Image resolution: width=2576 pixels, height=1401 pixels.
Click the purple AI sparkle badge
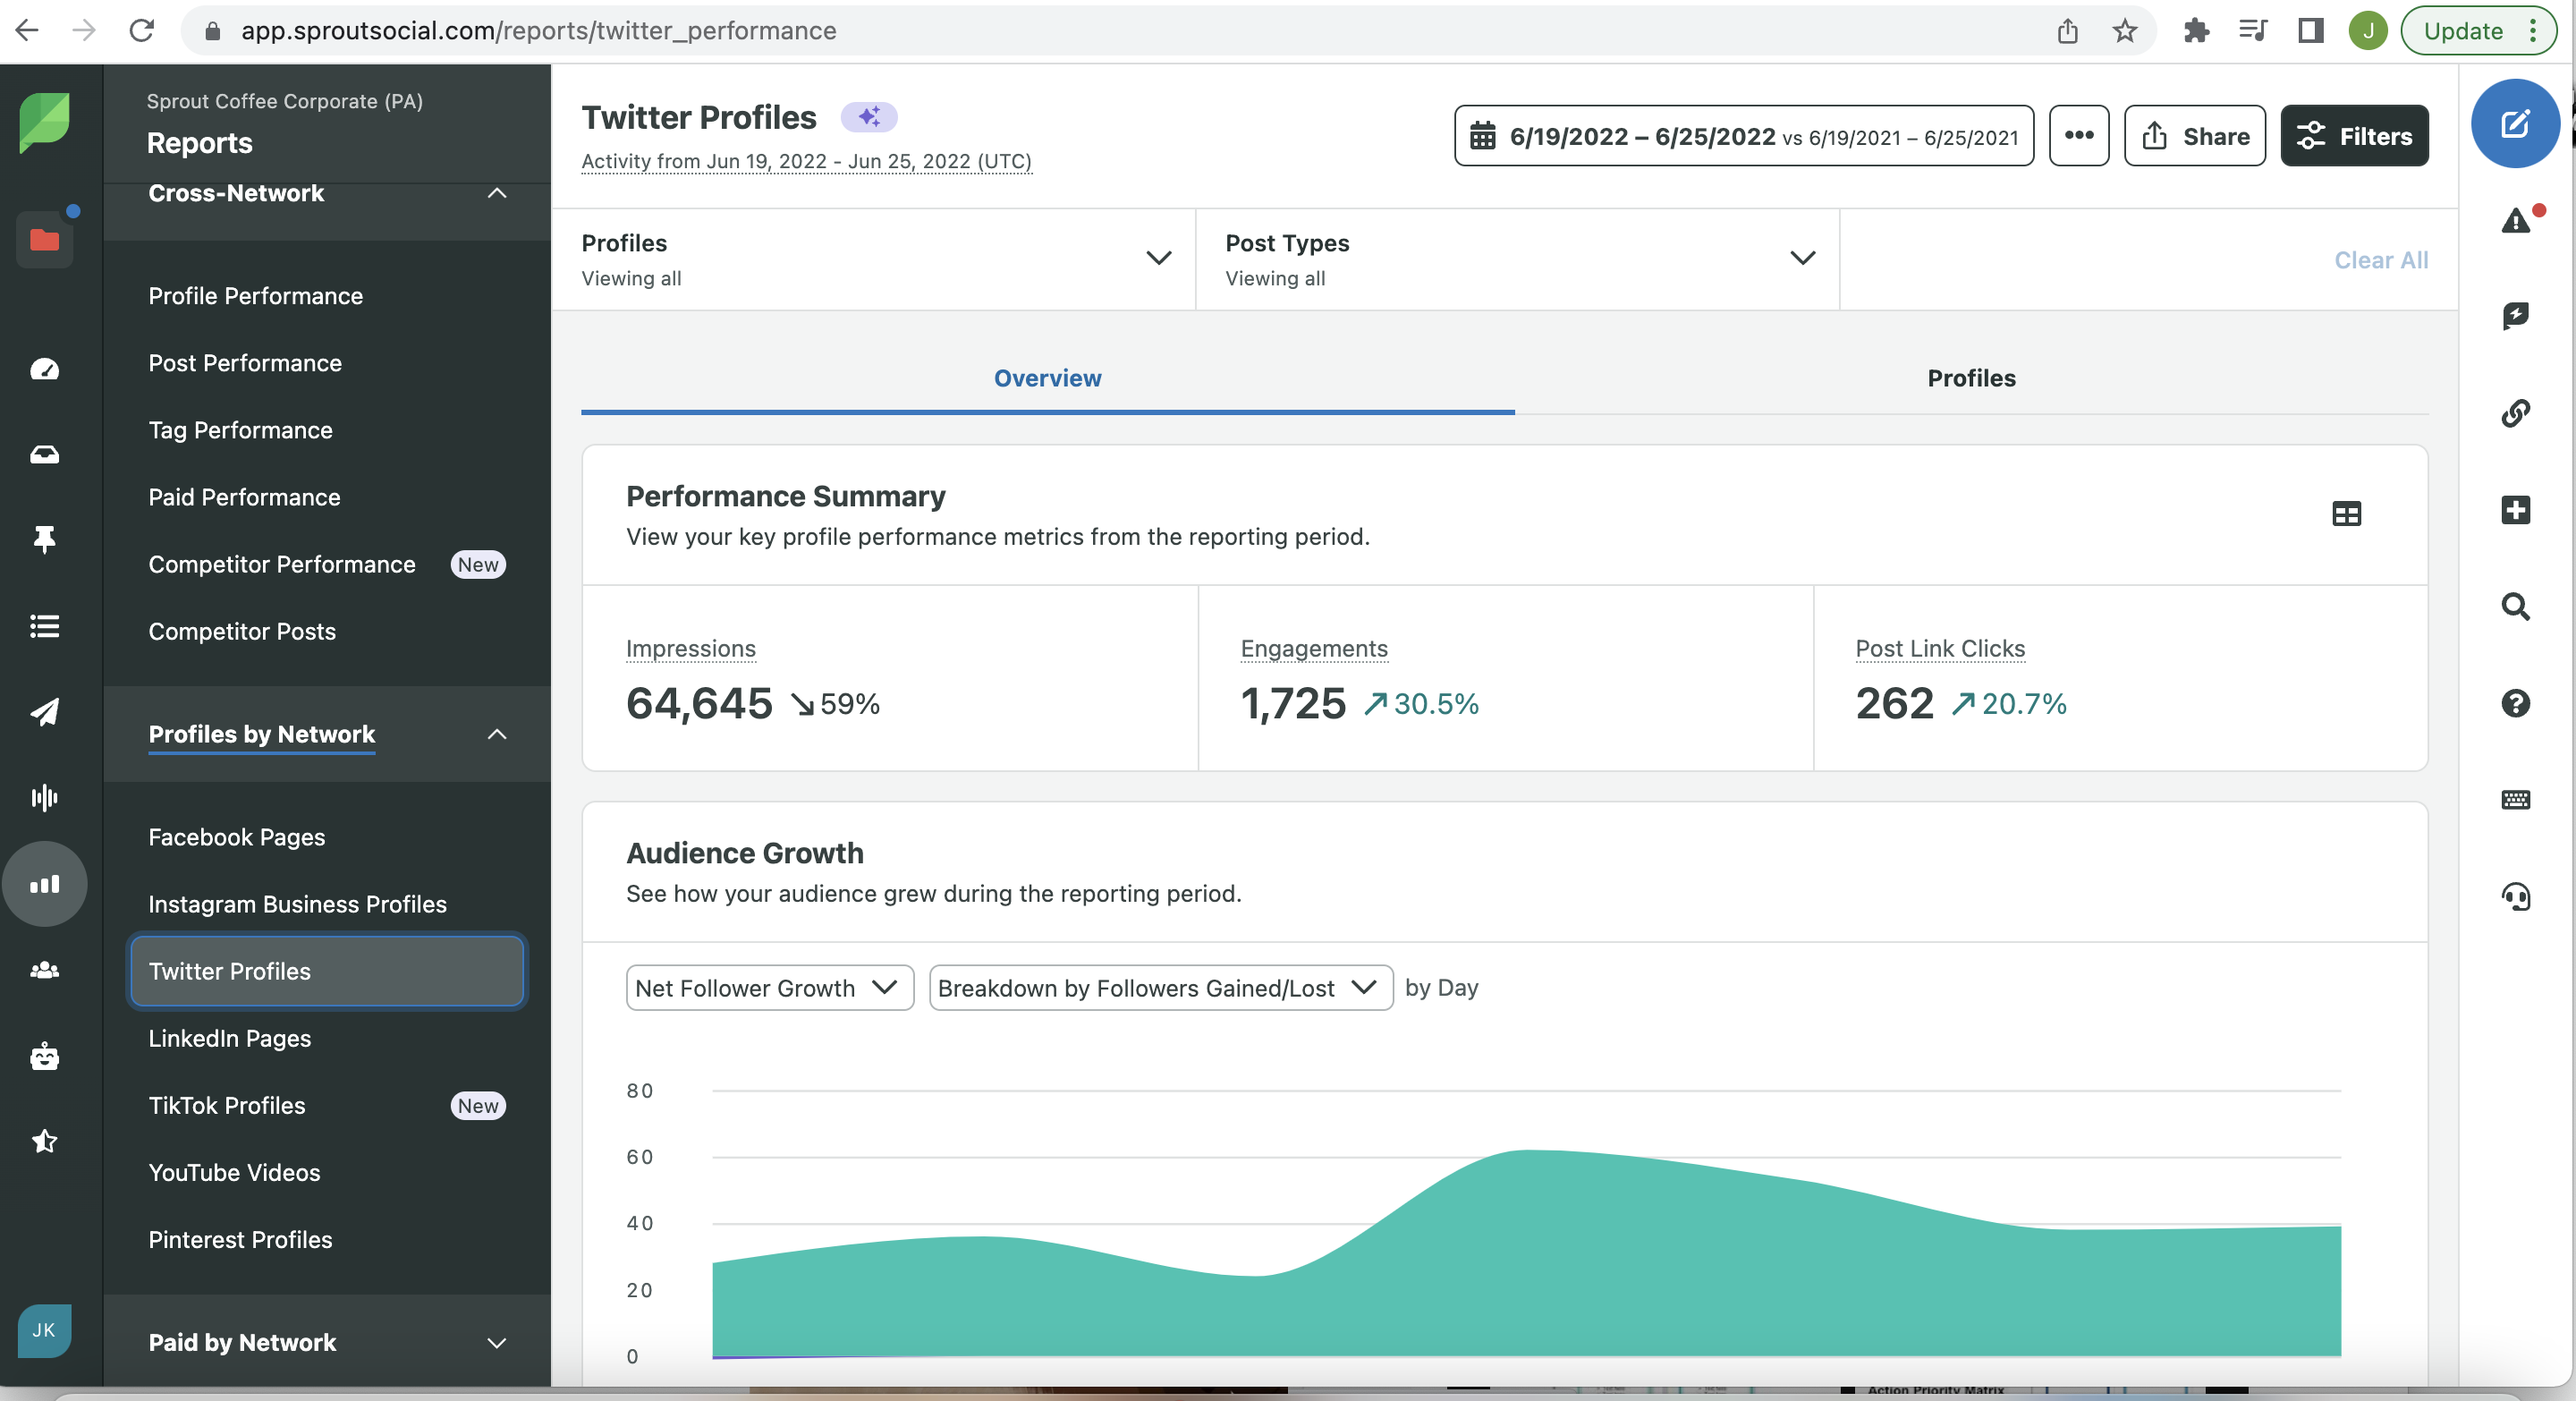pyautogui.click(x=868, y=117)
